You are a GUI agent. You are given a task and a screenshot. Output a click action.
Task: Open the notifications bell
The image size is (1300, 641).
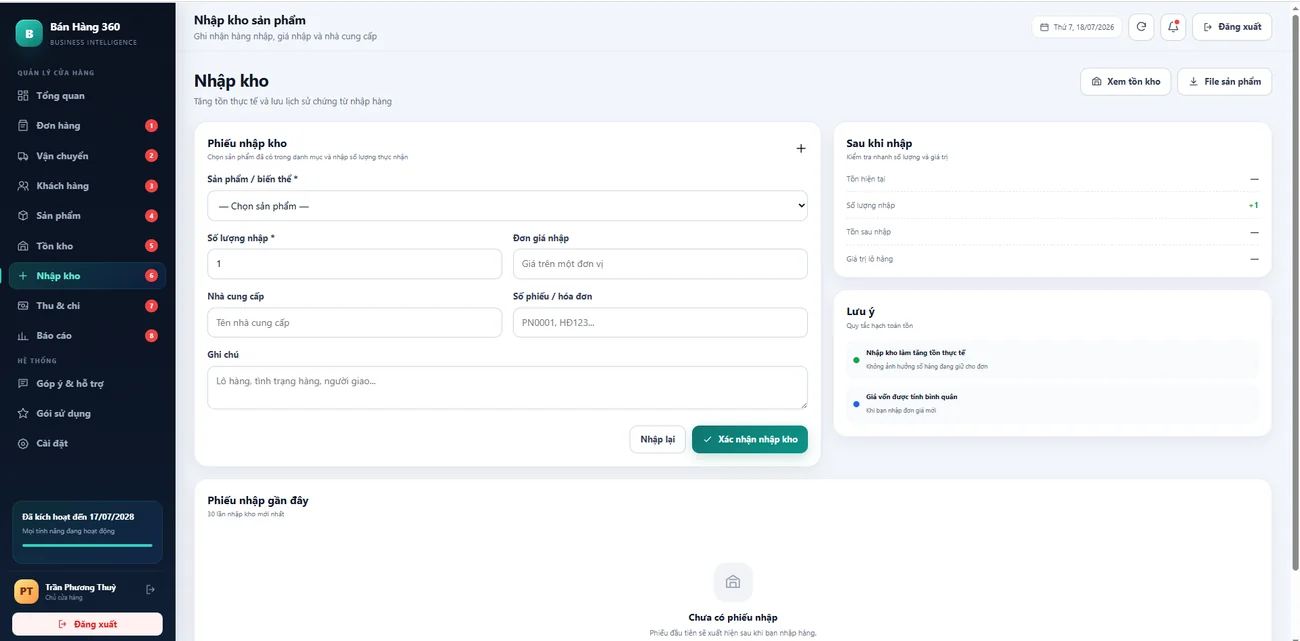click(1172, 27)
